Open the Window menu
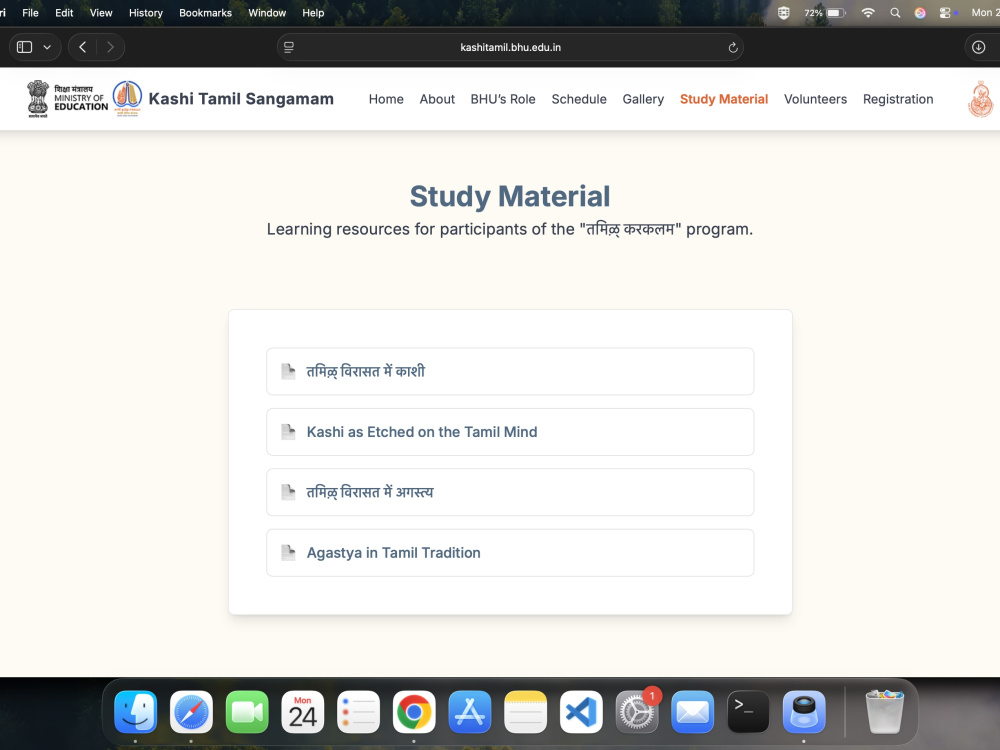Viewport: 1000px width, 750px height. click(x=267, y=13)
